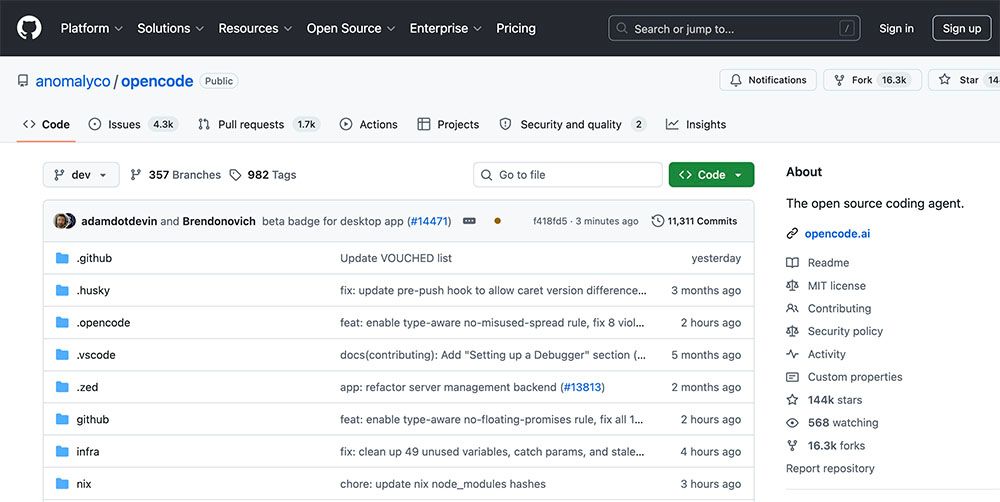
Task: Click the bell icon in Notifications
Action: pos(736,80)
